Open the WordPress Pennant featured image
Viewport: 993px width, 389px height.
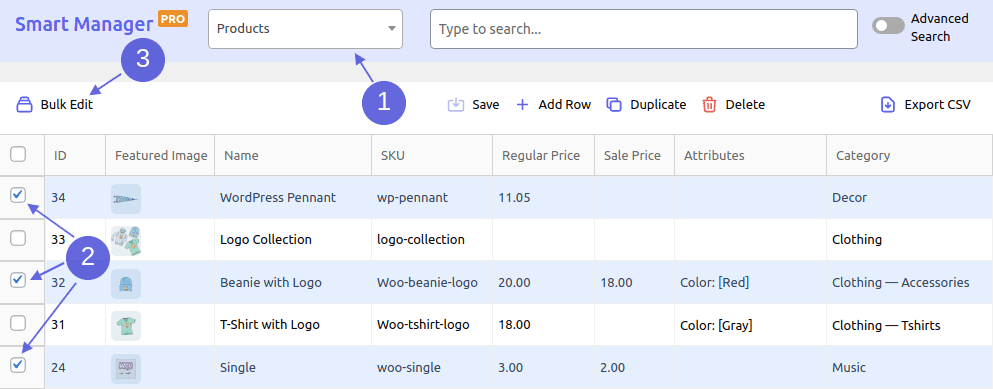click(x=125, y=198)
